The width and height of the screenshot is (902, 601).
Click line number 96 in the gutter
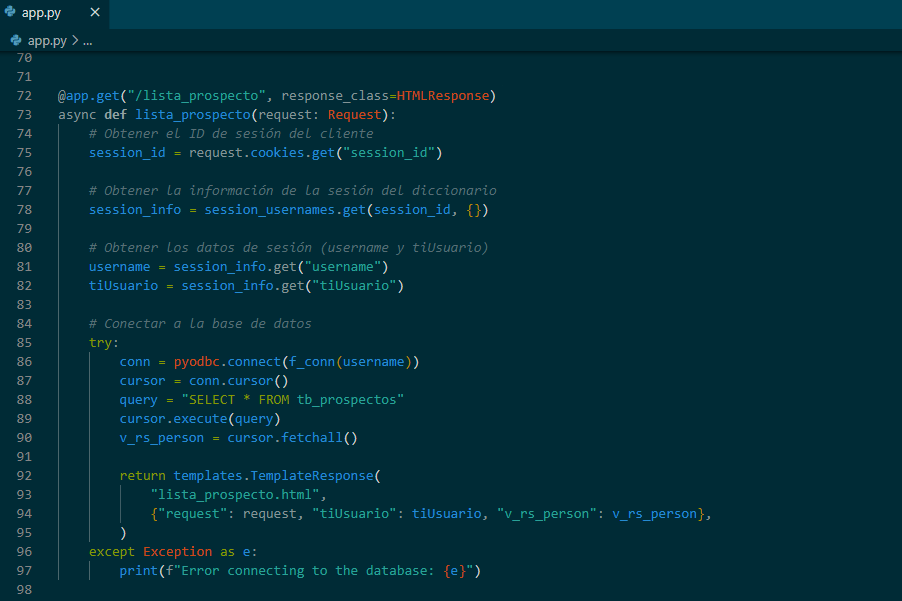pos(24,552)
